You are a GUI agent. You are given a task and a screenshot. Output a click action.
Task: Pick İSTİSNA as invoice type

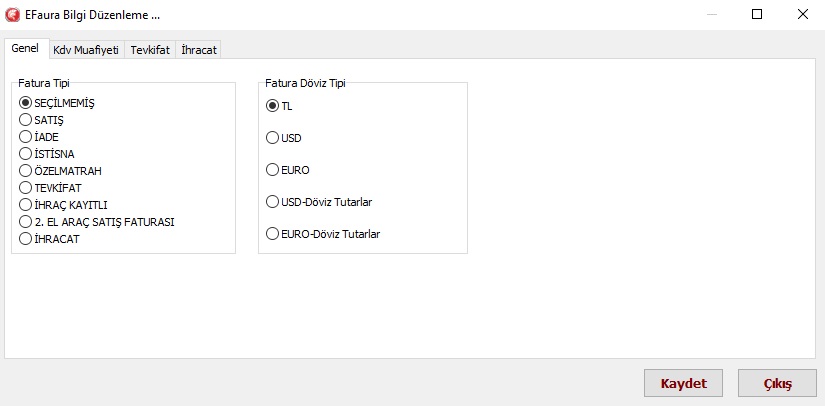tap(26, 154)
